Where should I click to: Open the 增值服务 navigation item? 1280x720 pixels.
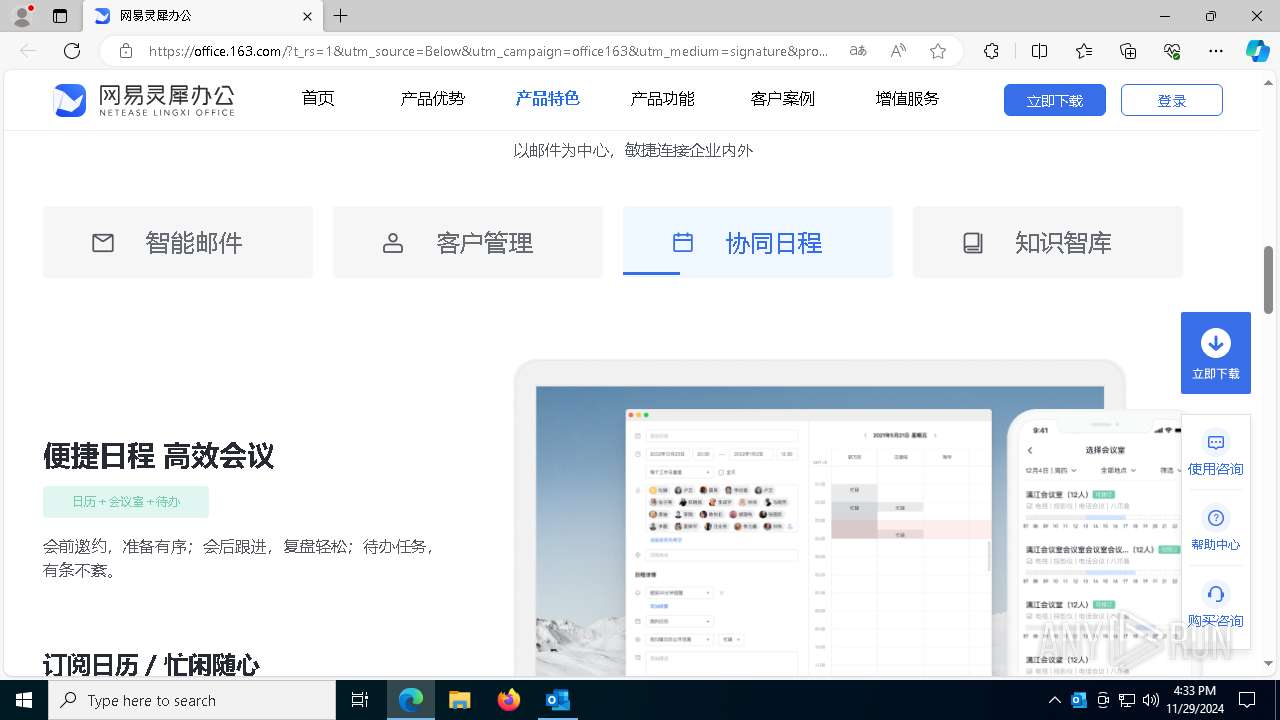[907, 98]
